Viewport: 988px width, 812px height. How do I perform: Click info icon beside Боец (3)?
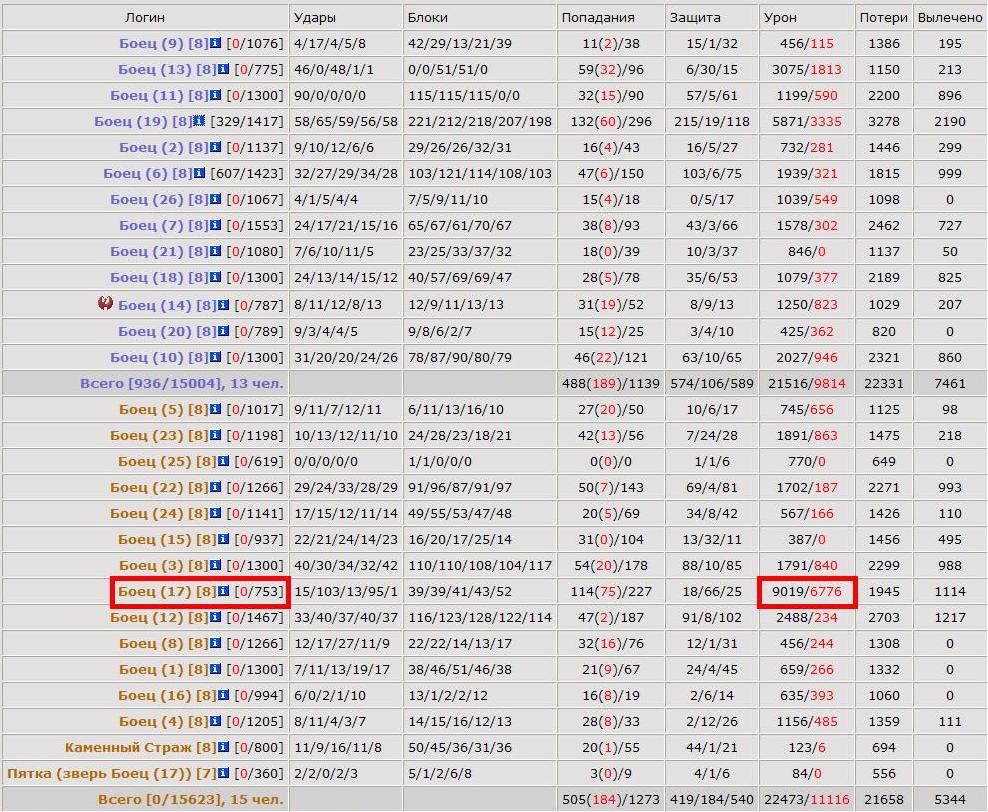215,564
